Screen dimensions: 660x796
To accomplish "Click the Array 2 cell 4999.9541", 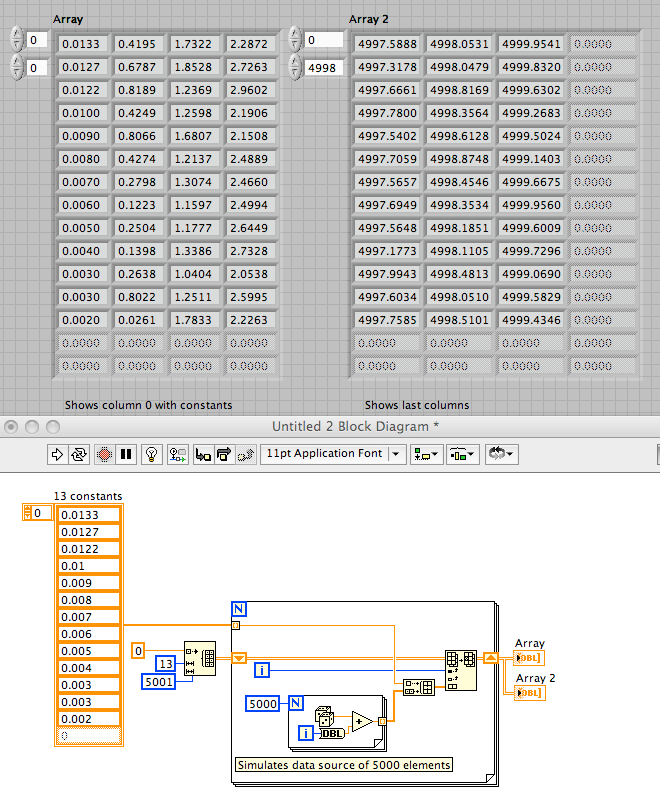I will point(532,44).
